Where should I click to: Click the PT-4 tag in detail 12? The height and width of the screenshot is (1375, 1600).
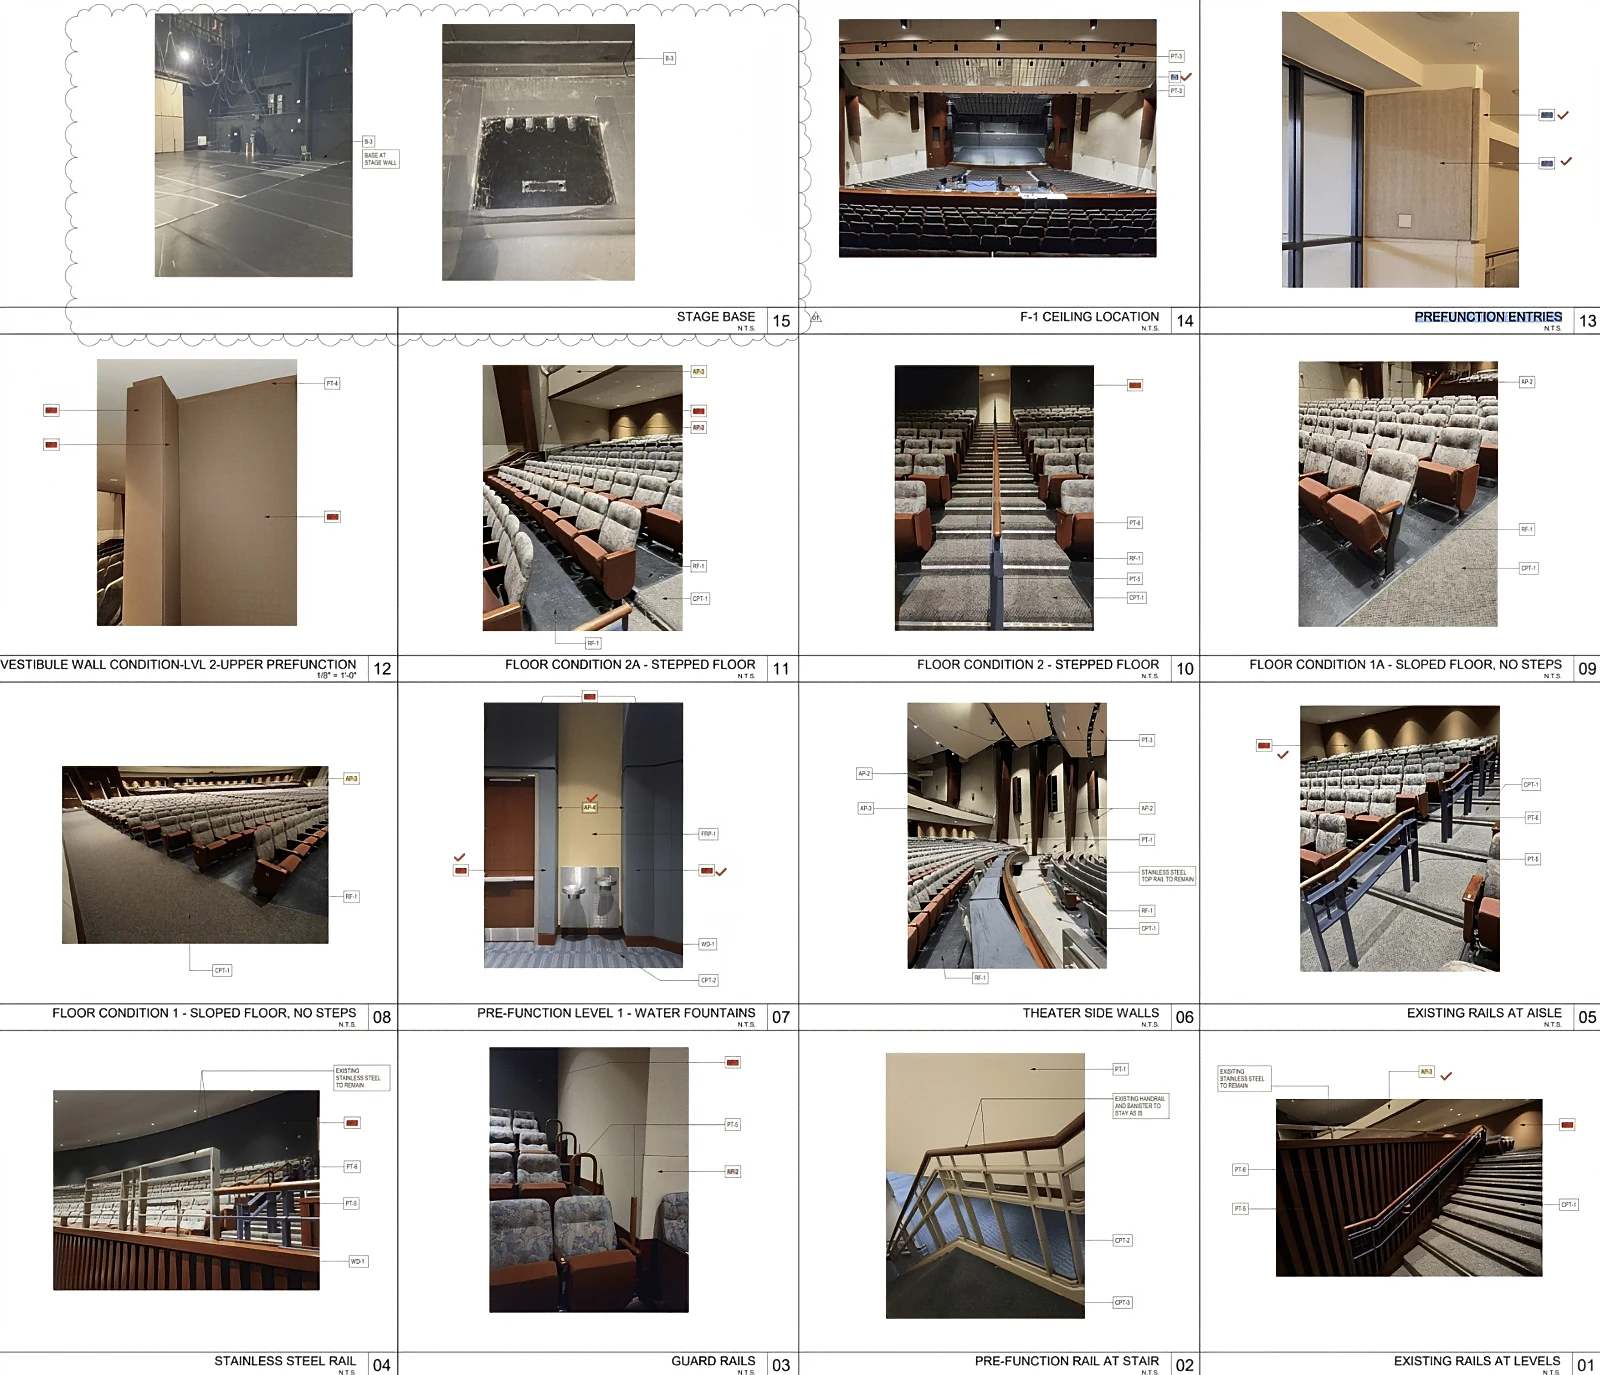(x=332, y=384)
